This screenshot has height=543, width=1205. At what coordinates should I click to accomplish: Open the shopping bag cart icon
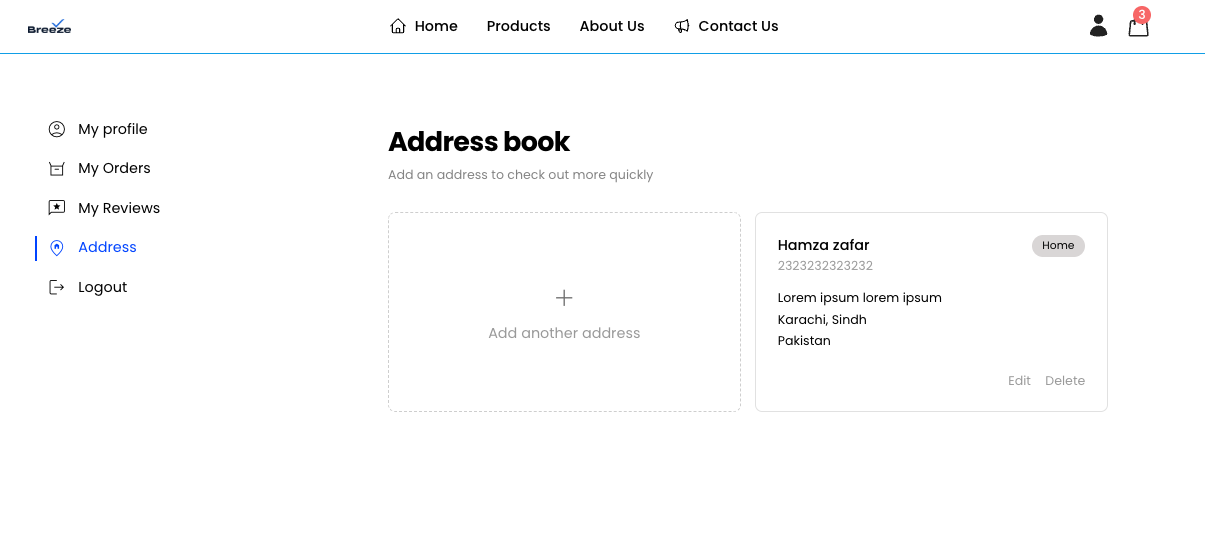click(x=1138, y=27)
